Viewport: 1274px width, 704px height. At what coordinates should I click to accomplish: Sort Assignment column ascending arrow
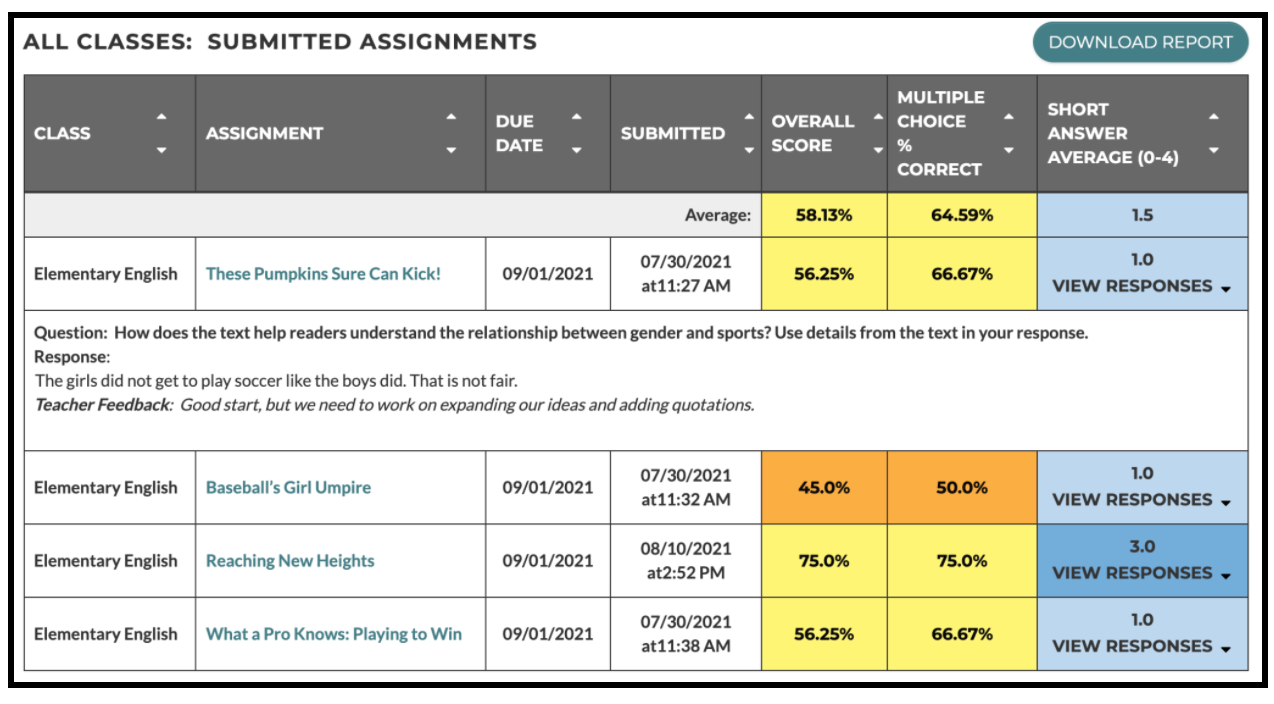[x=451, y=117]
